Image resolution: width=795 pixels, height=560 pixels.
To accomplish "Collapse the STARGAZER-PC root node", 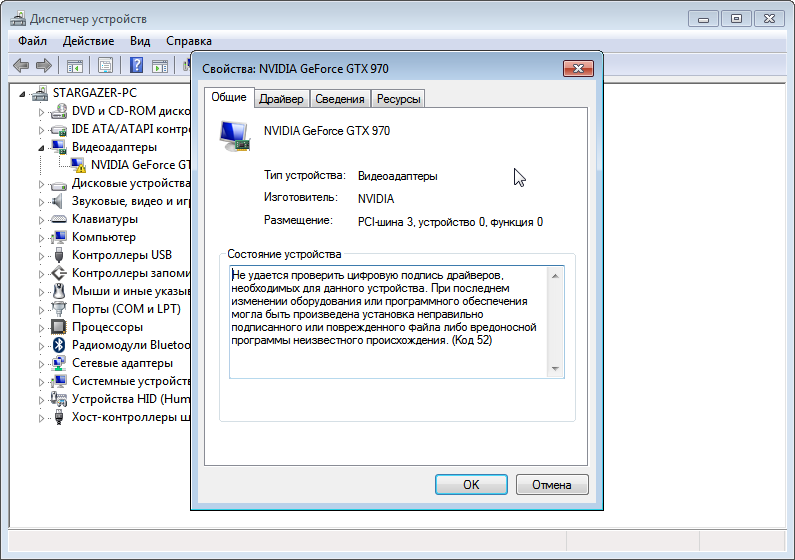I will 22,94.
